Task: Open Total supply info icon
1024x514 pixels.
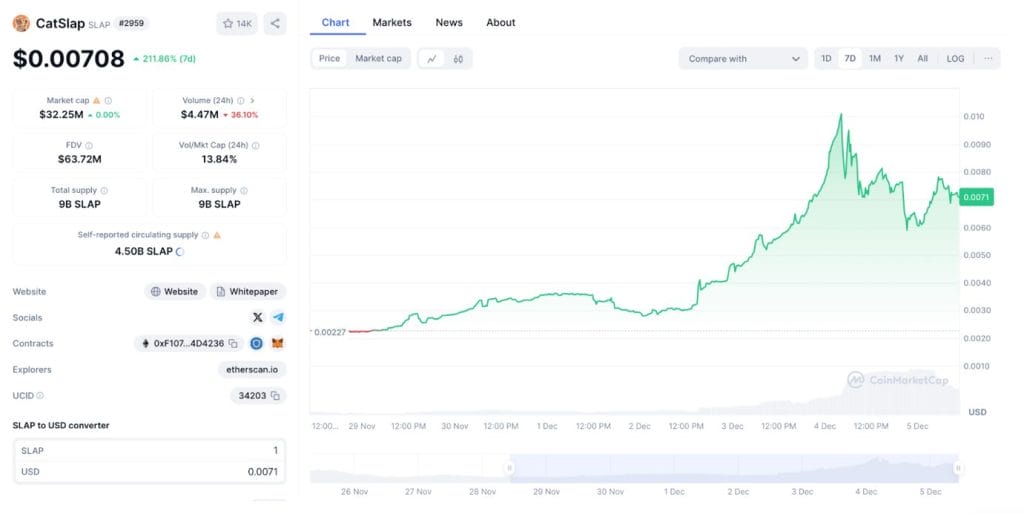Action: click(104, 191)
